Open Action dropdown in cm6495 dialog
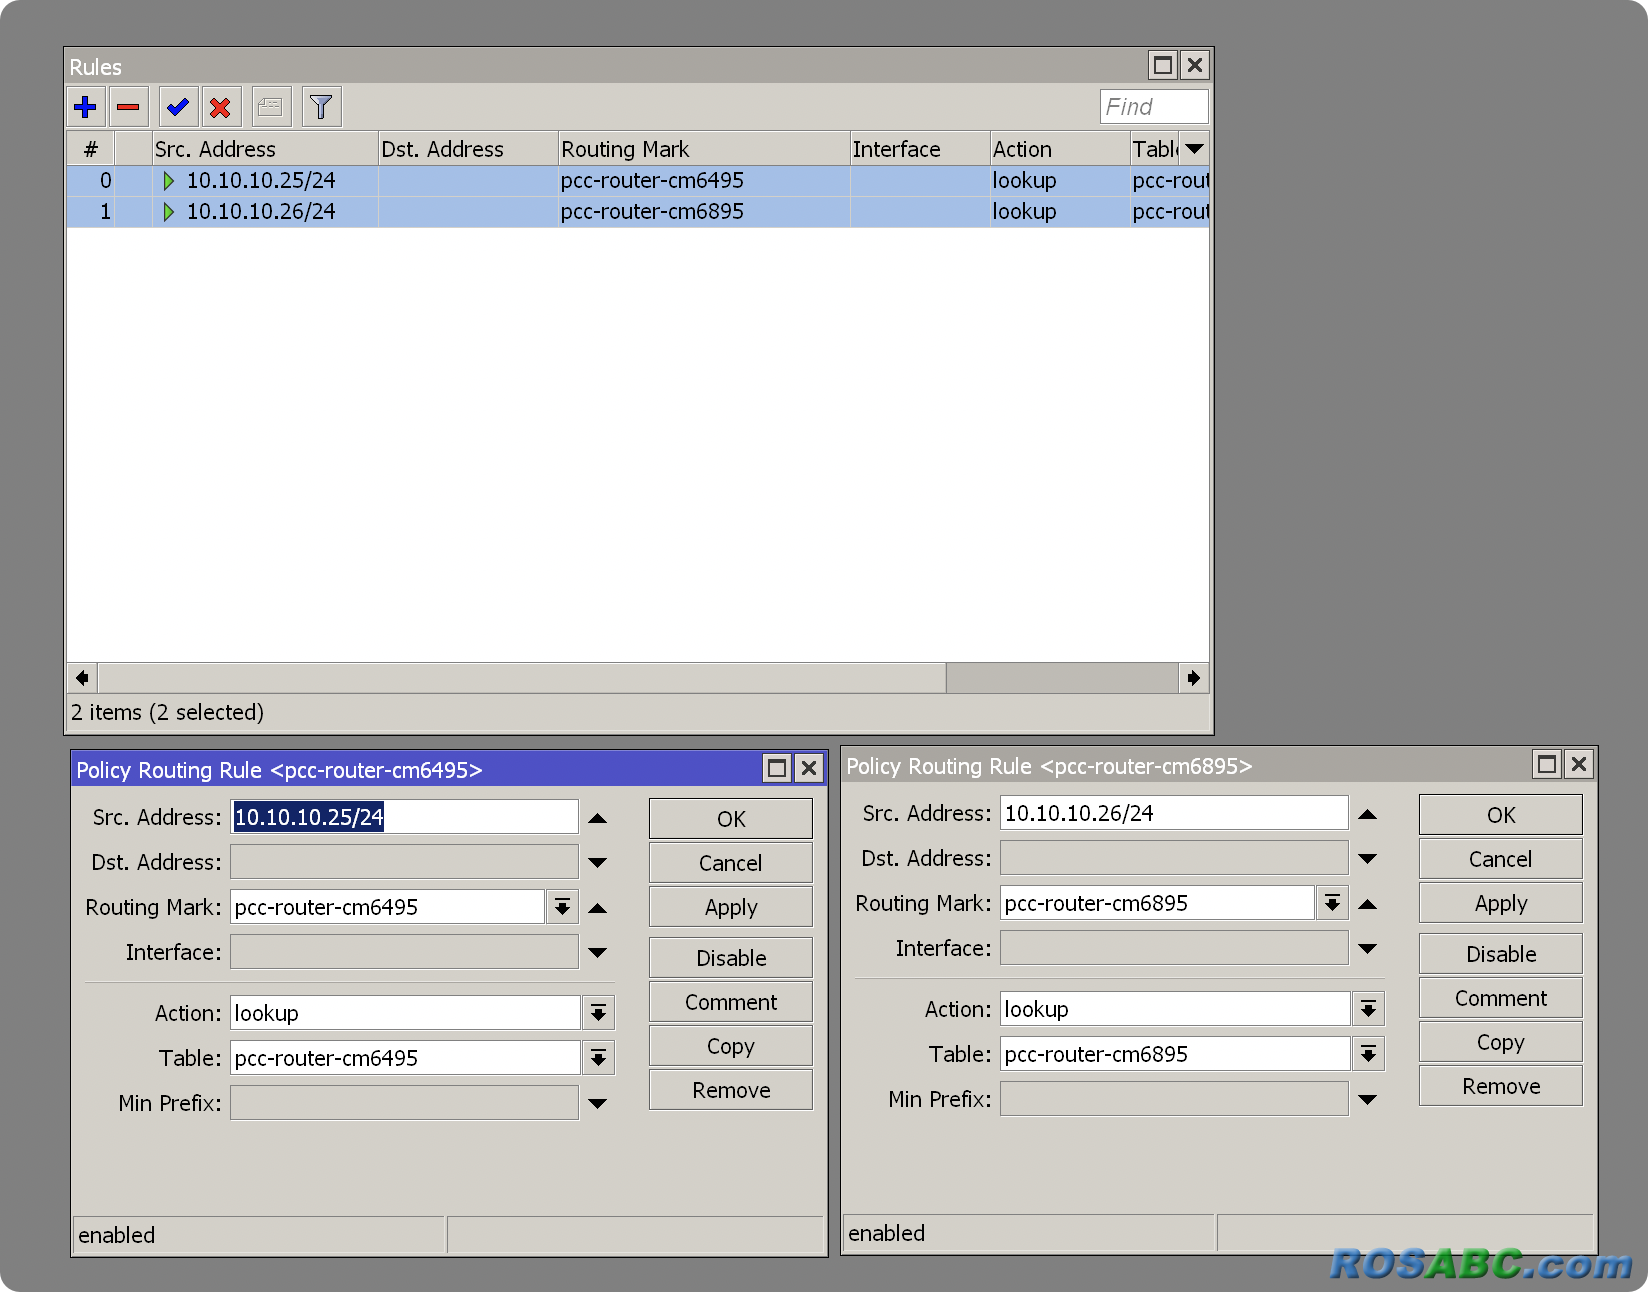 coord(598,1013)
